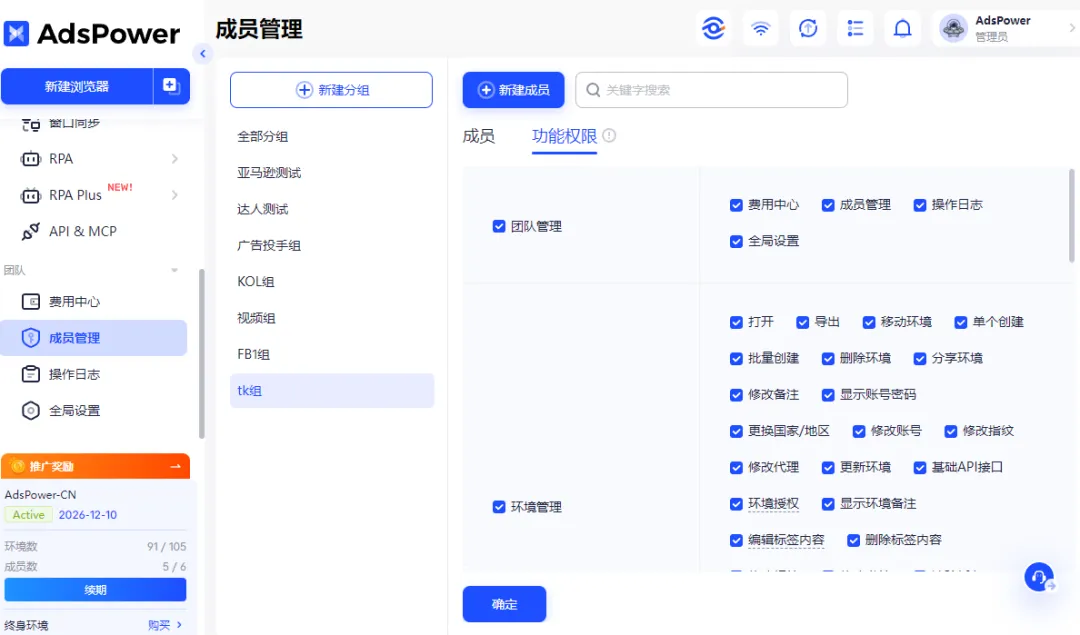This screenshot has width=1080, height=635.
Task: Expand the RPA submenu chevron
Action: coord(175,159)
